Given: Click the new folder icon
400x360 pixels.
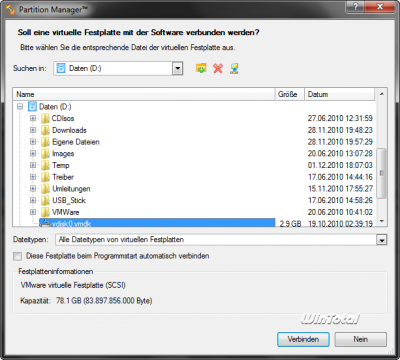Looking at the screenshot, I should point(201,68).
